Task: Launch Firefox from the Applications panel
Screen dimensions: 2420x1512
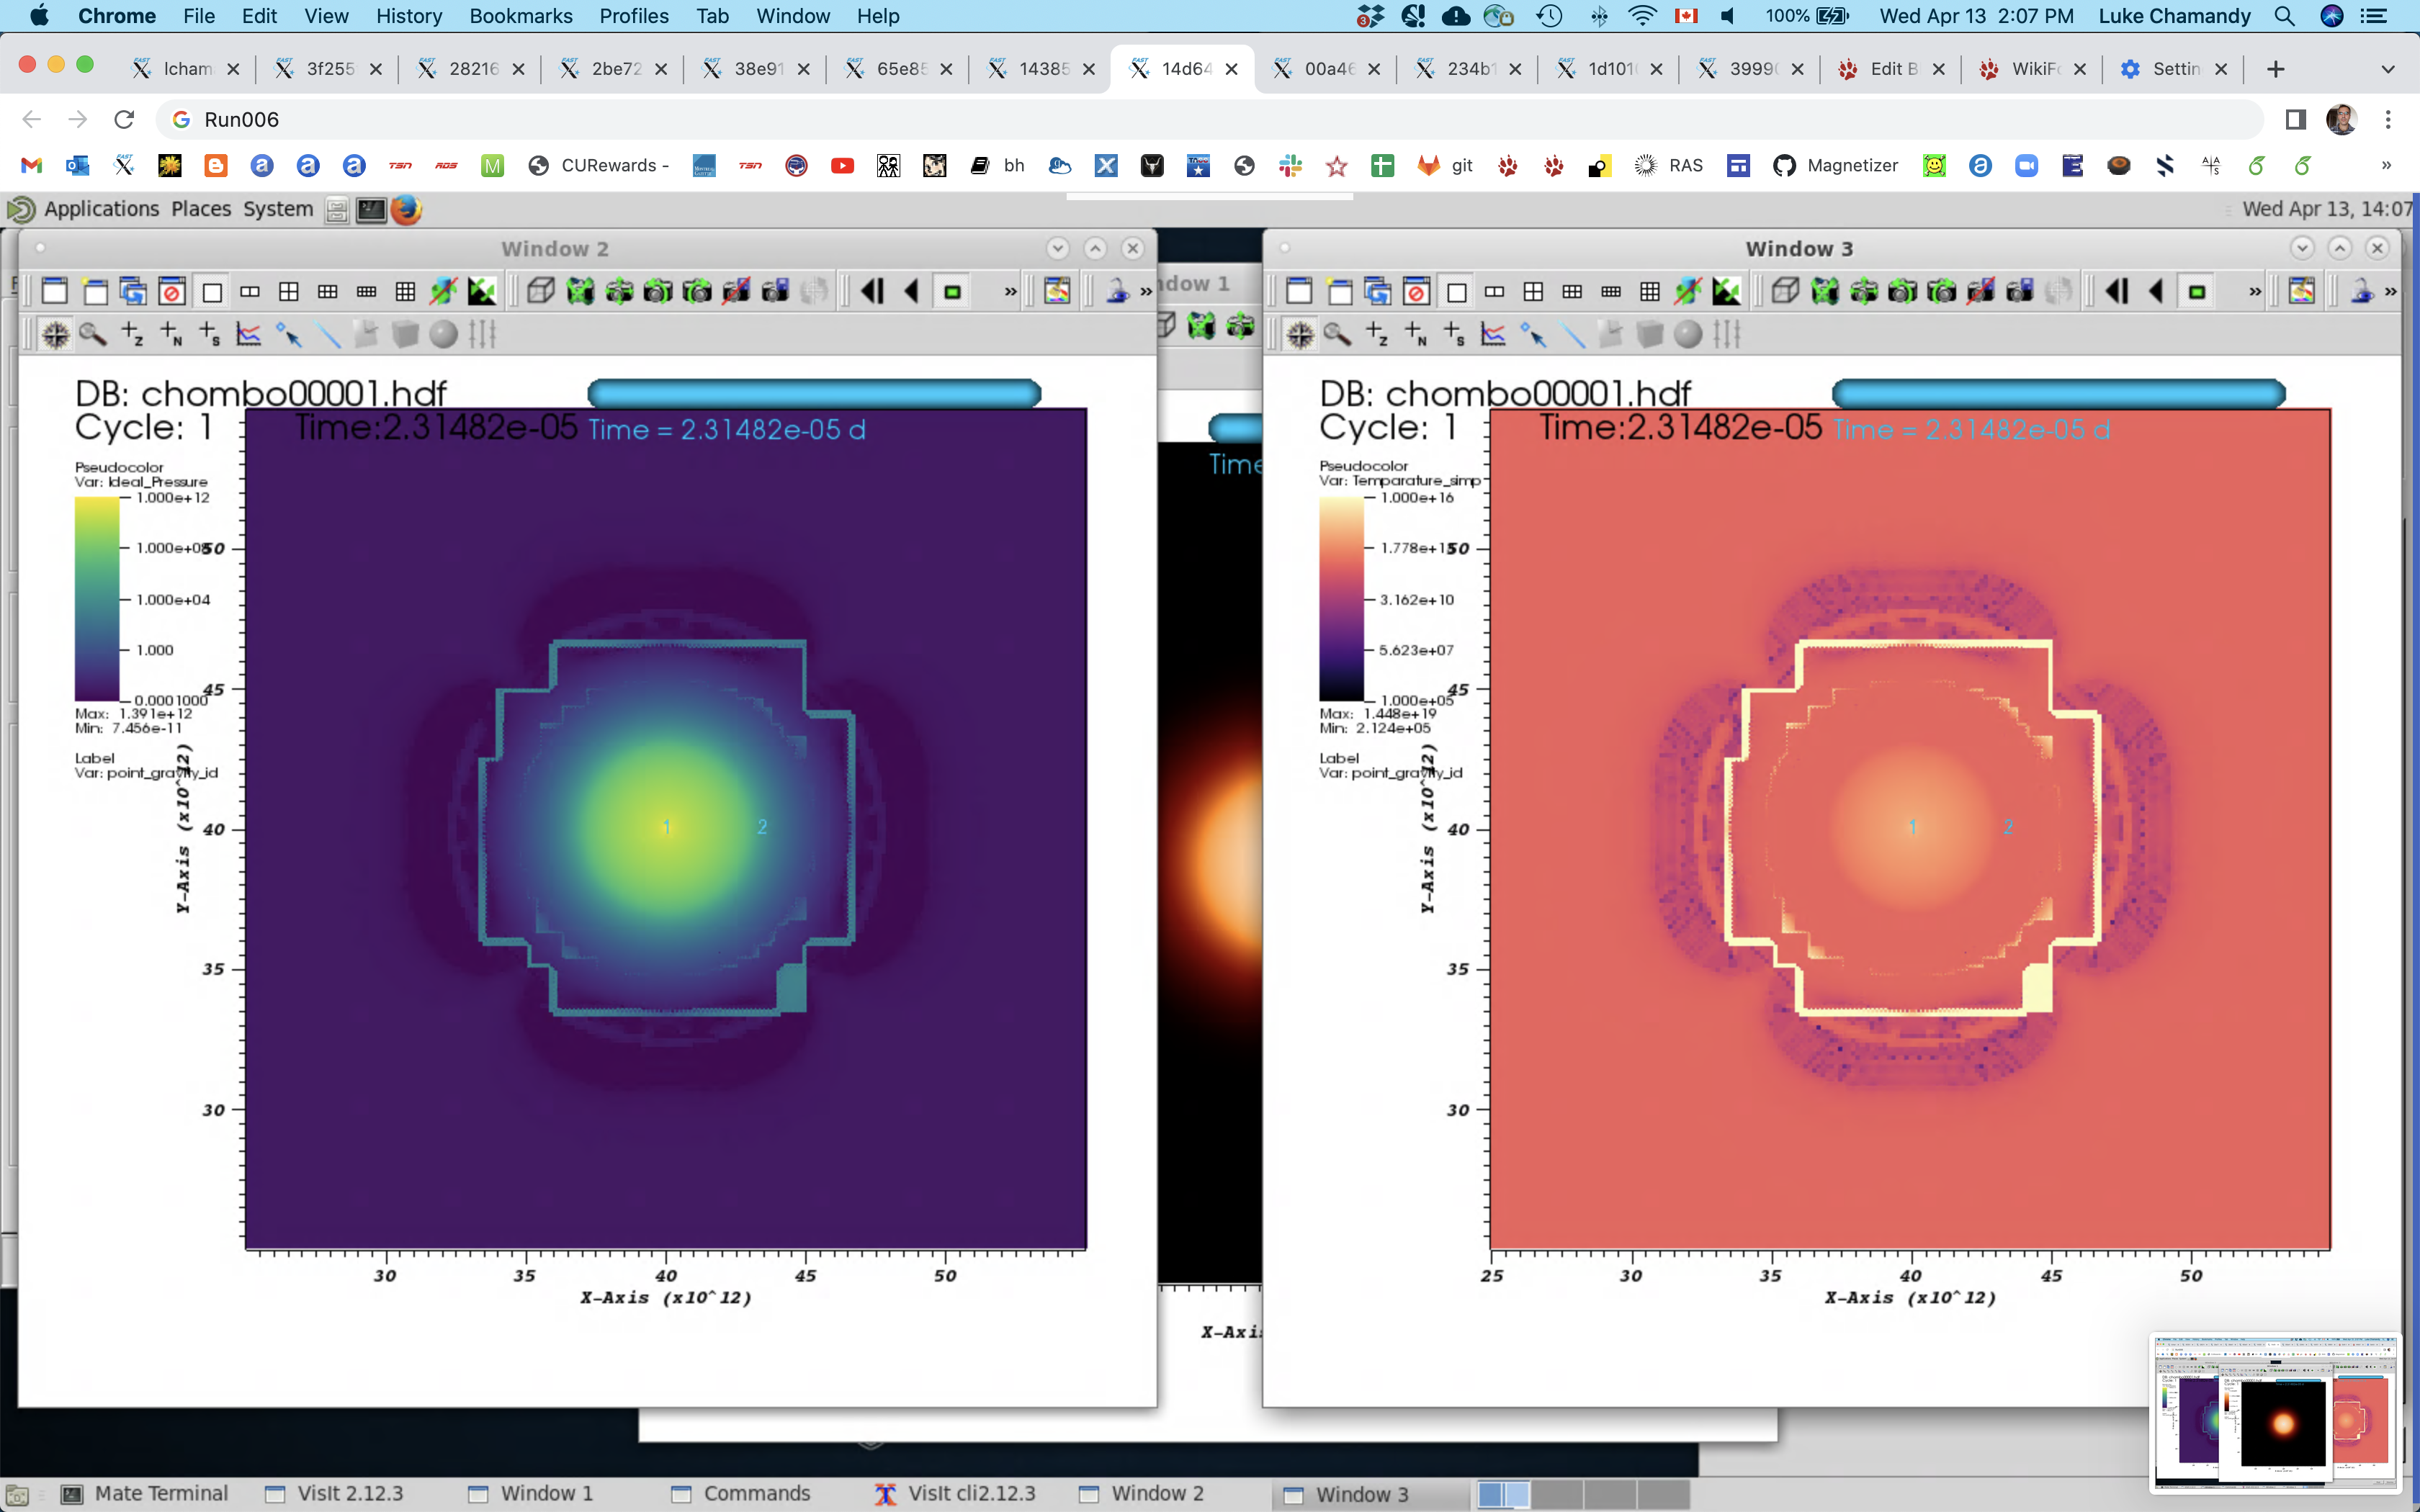Action: pos(406,209)
